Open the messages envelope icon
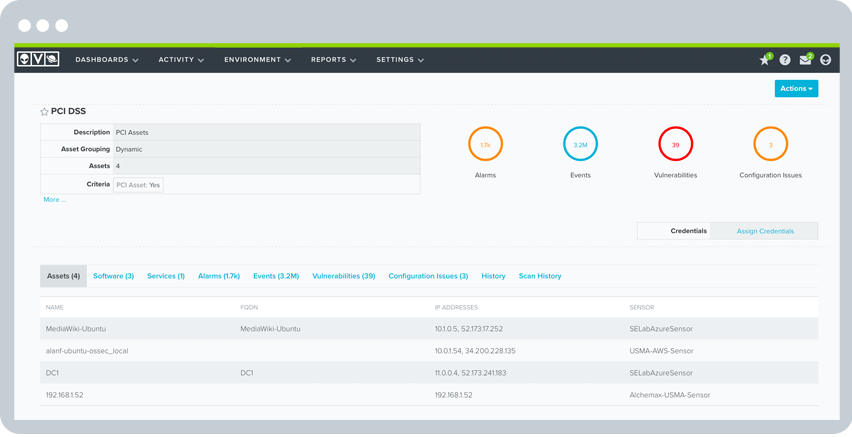Image resolution: width=852 pixels, height=437 pixels. (805, 60)
